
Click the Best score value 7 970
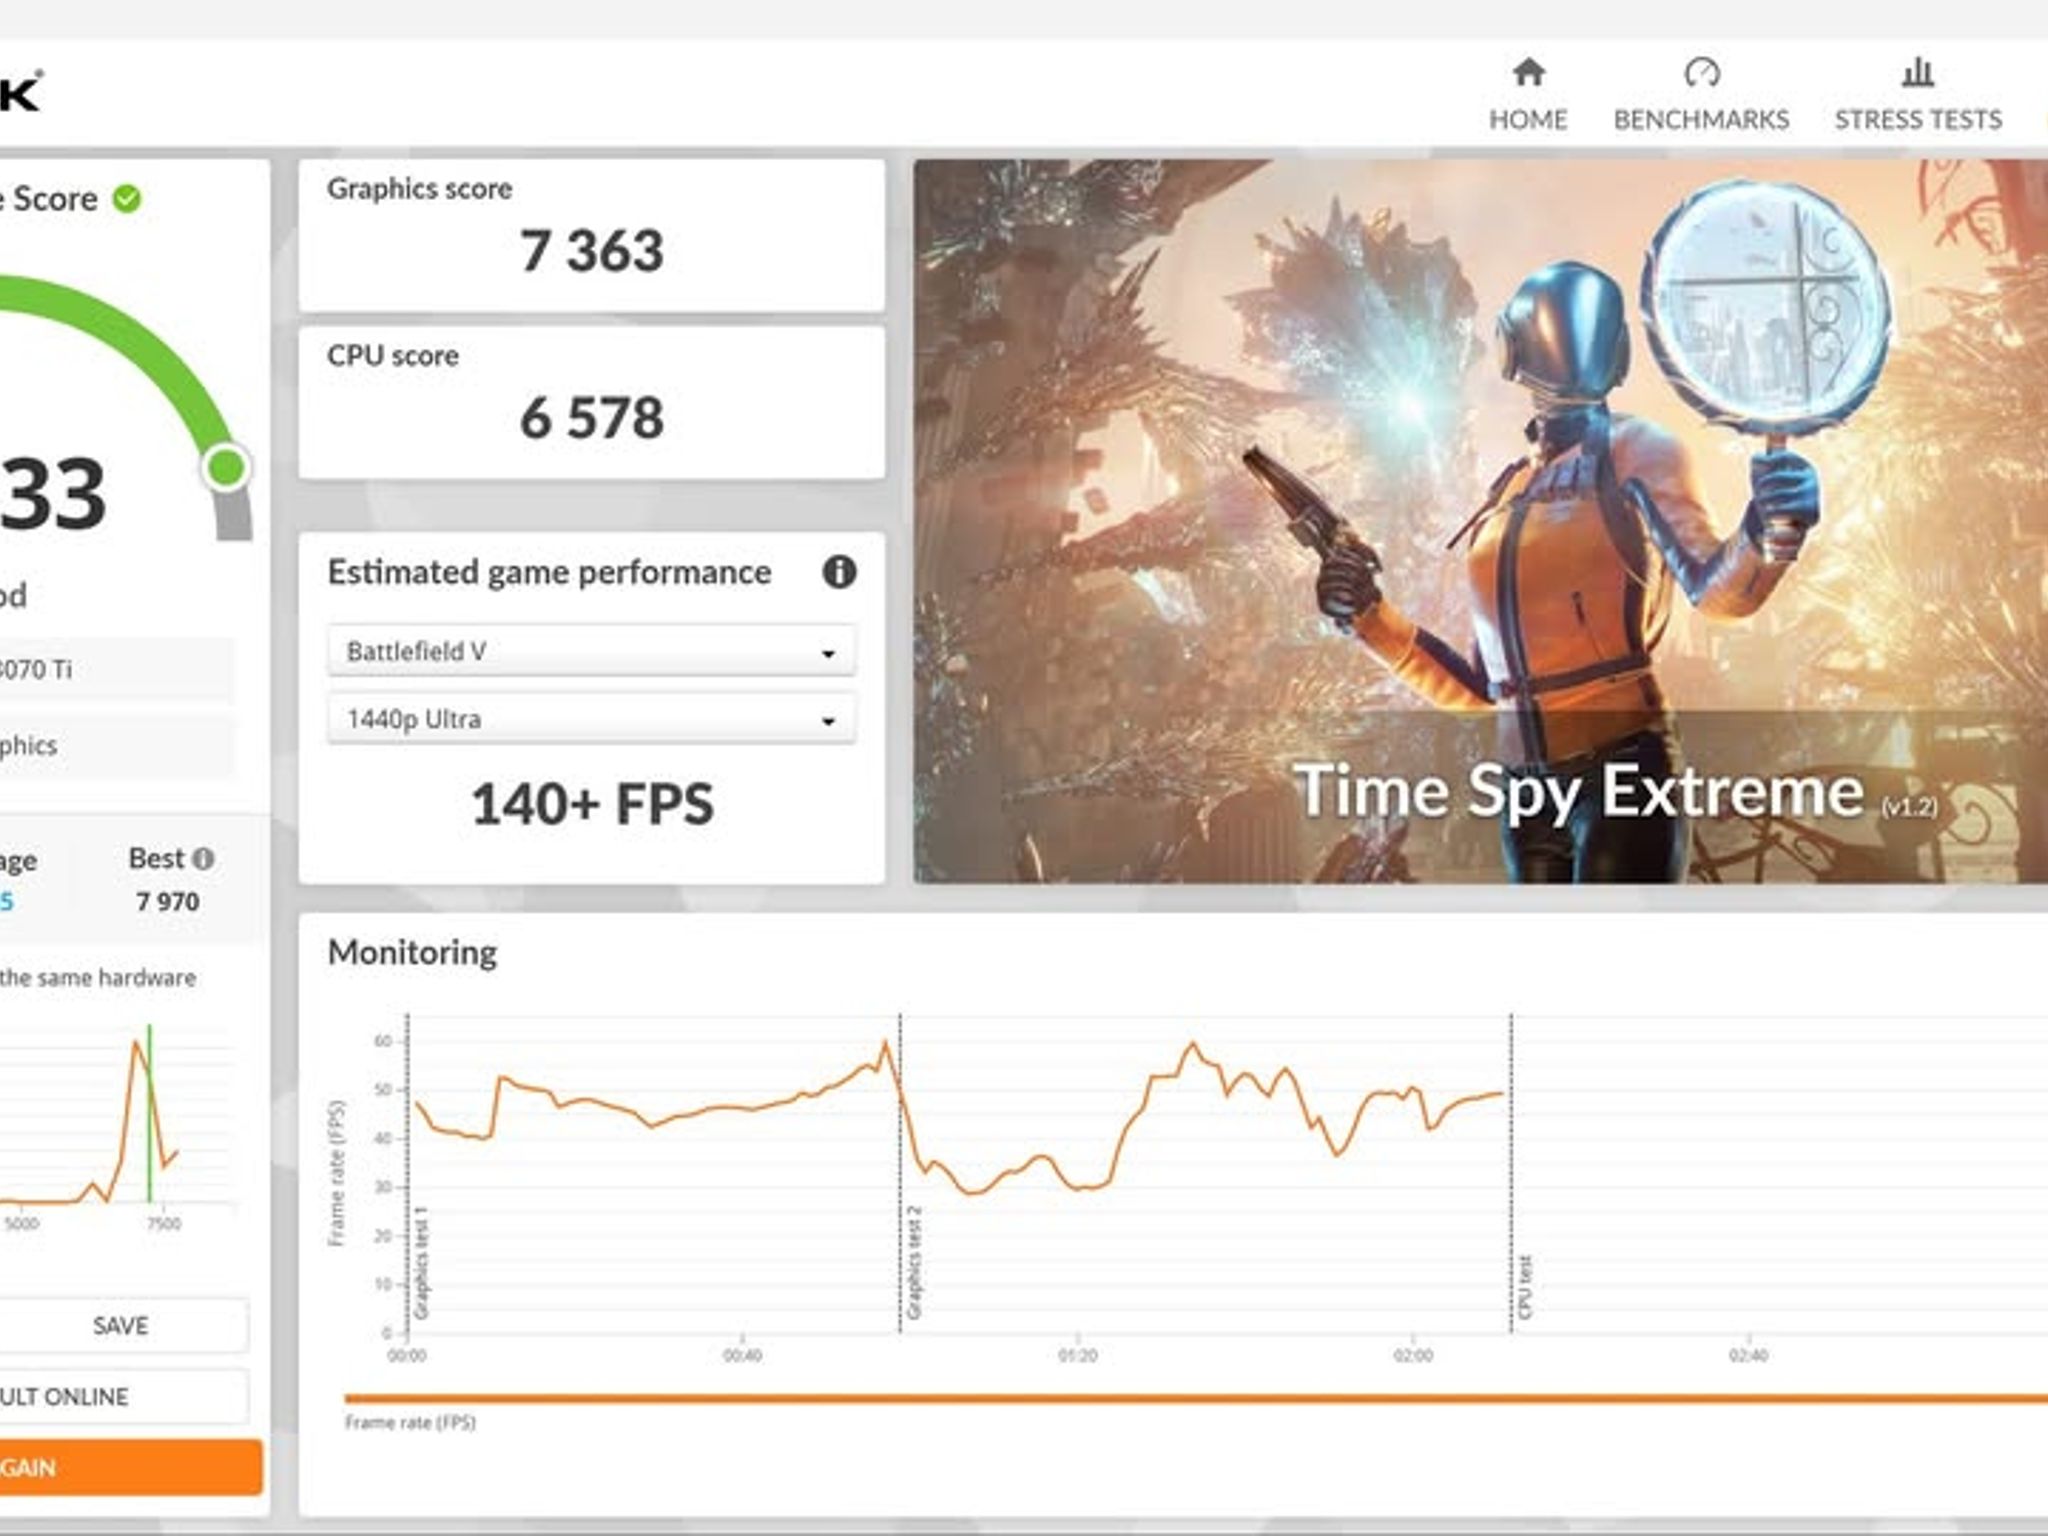[x=168, y=902]
